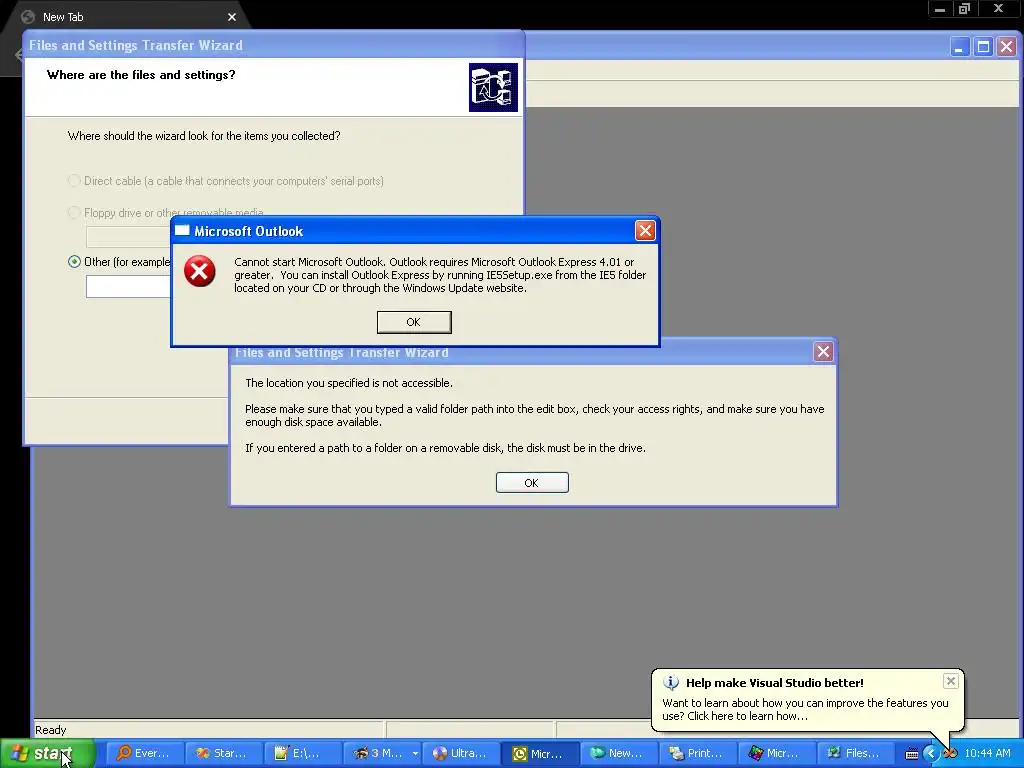Screen dimensions: 1024x768
Task: Click OK in the location not accessible dialog
Action: [x=532, y=483]
